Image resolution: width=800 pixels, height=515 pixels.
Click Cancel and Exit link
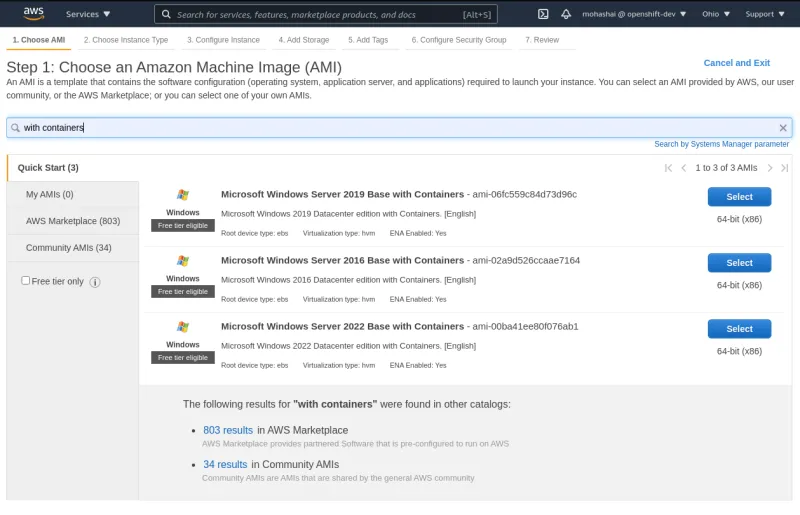(736, 63)
